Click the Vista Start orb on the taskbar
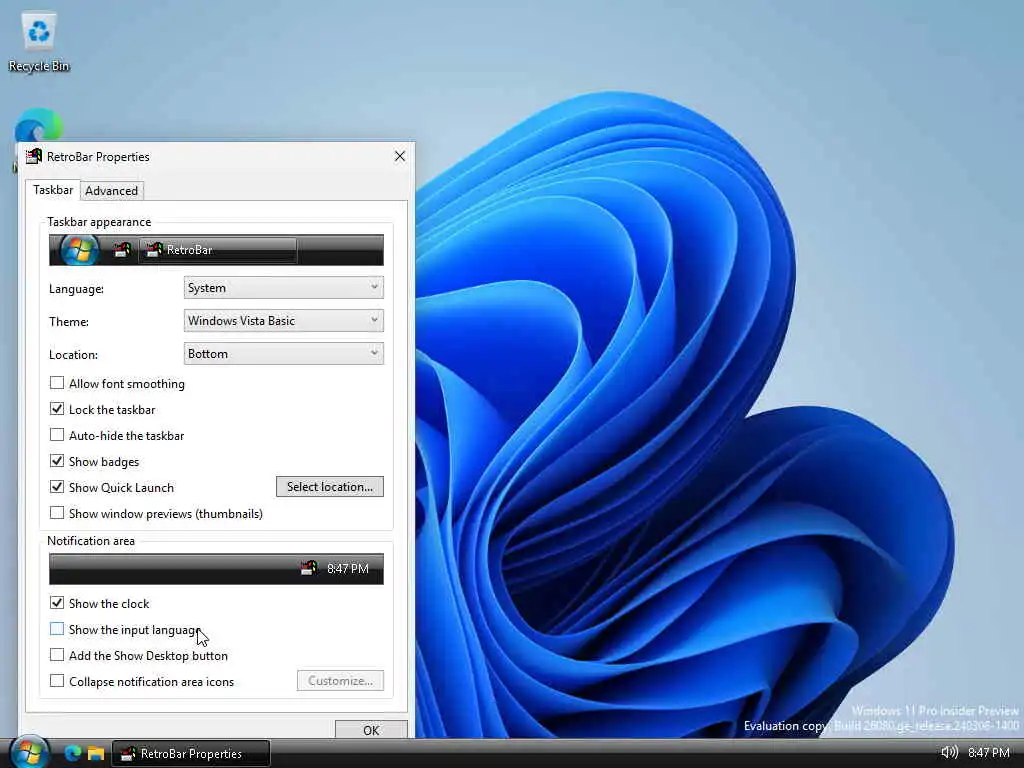 (x=28, y=752)
